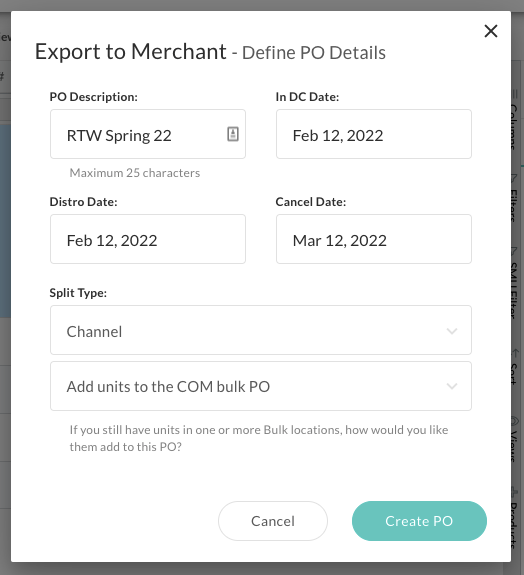Focus the PO Description text field
This screenshot has width=524, height=575.
(x=148, y=134)
